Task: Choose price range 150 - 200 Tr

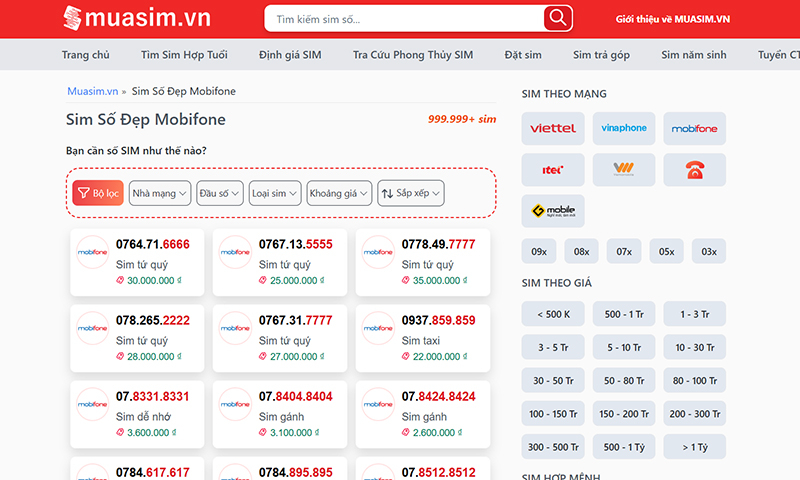Action: [624, 414]
